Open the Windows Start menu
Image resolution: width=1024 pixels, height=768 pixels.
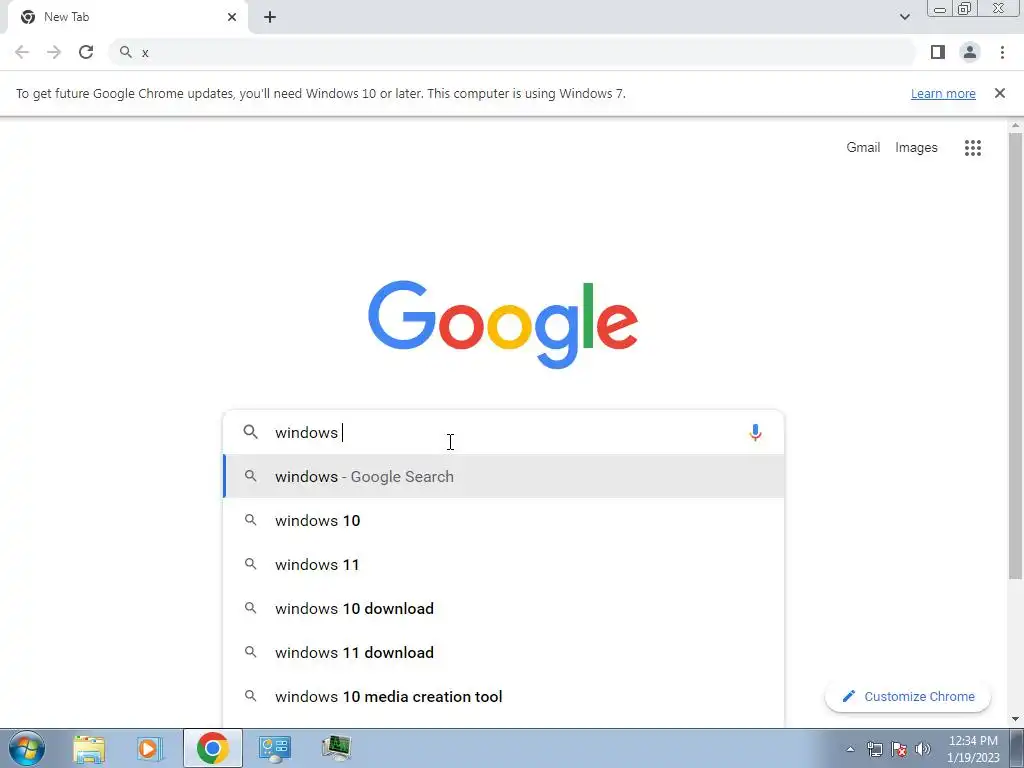coord(27,748)
